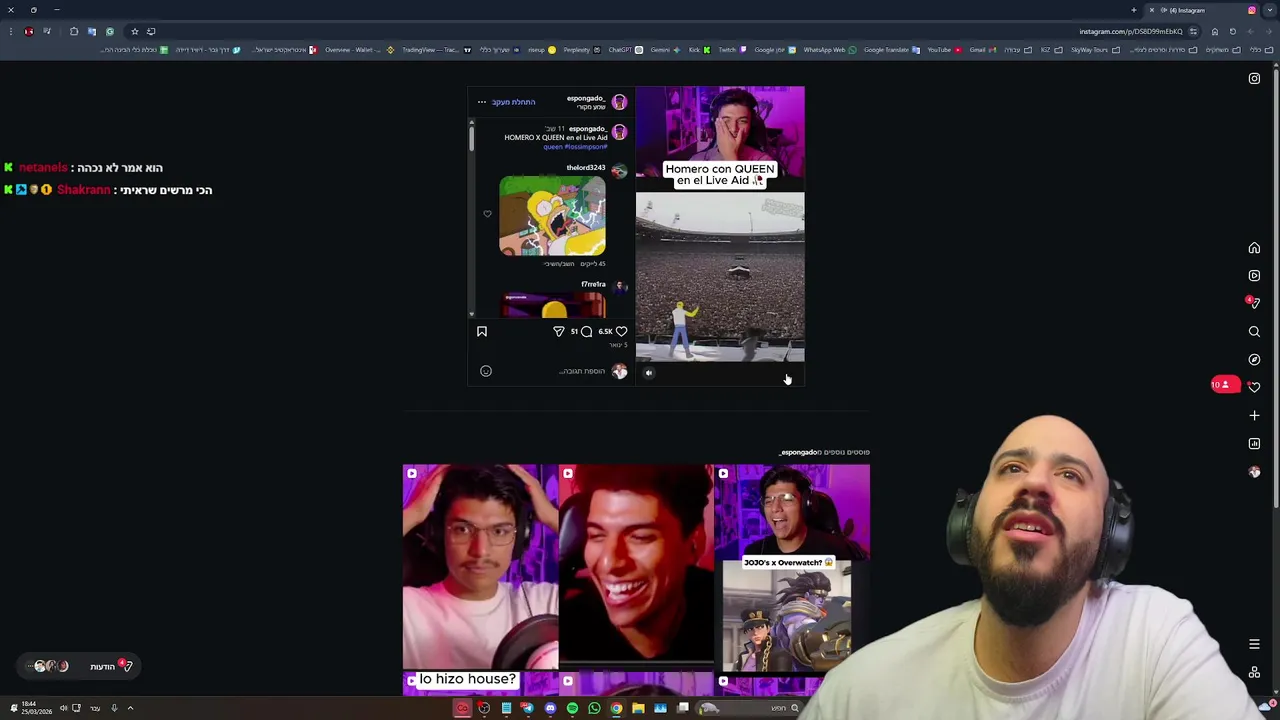The height and width of the screenshot is (720, 1280).
Task: Open the Gmail bookmark
Action: [983, 50]
